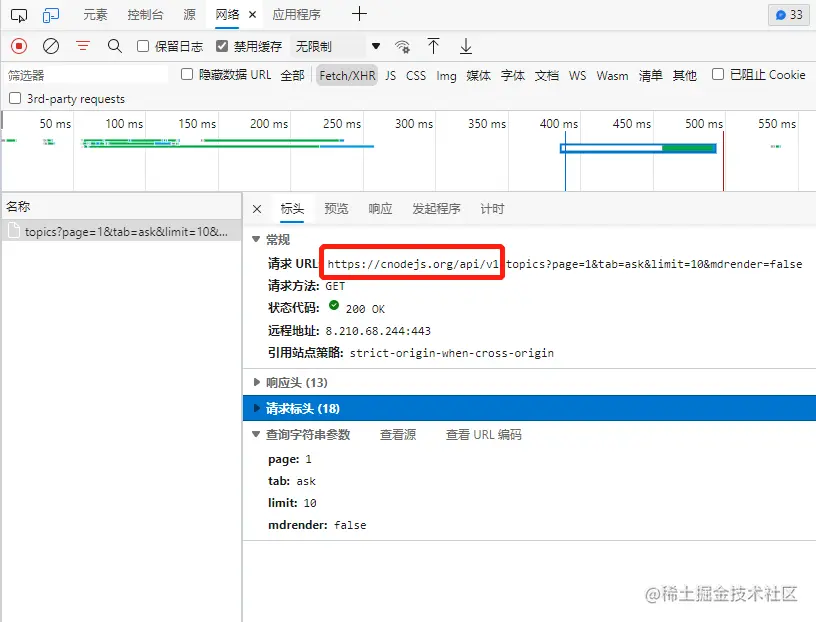Click the blue request bar in timeline
The height and width of the screenshot is (622, 816).
tap(638, 148)
